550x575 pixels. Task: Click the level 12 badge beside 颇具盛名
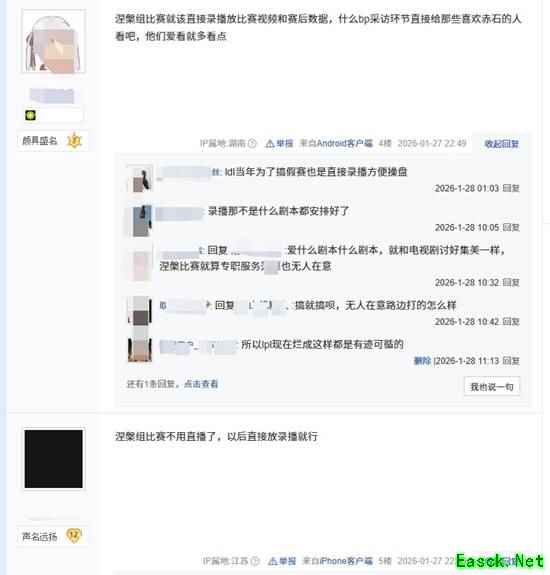click(x=74, y=140)
